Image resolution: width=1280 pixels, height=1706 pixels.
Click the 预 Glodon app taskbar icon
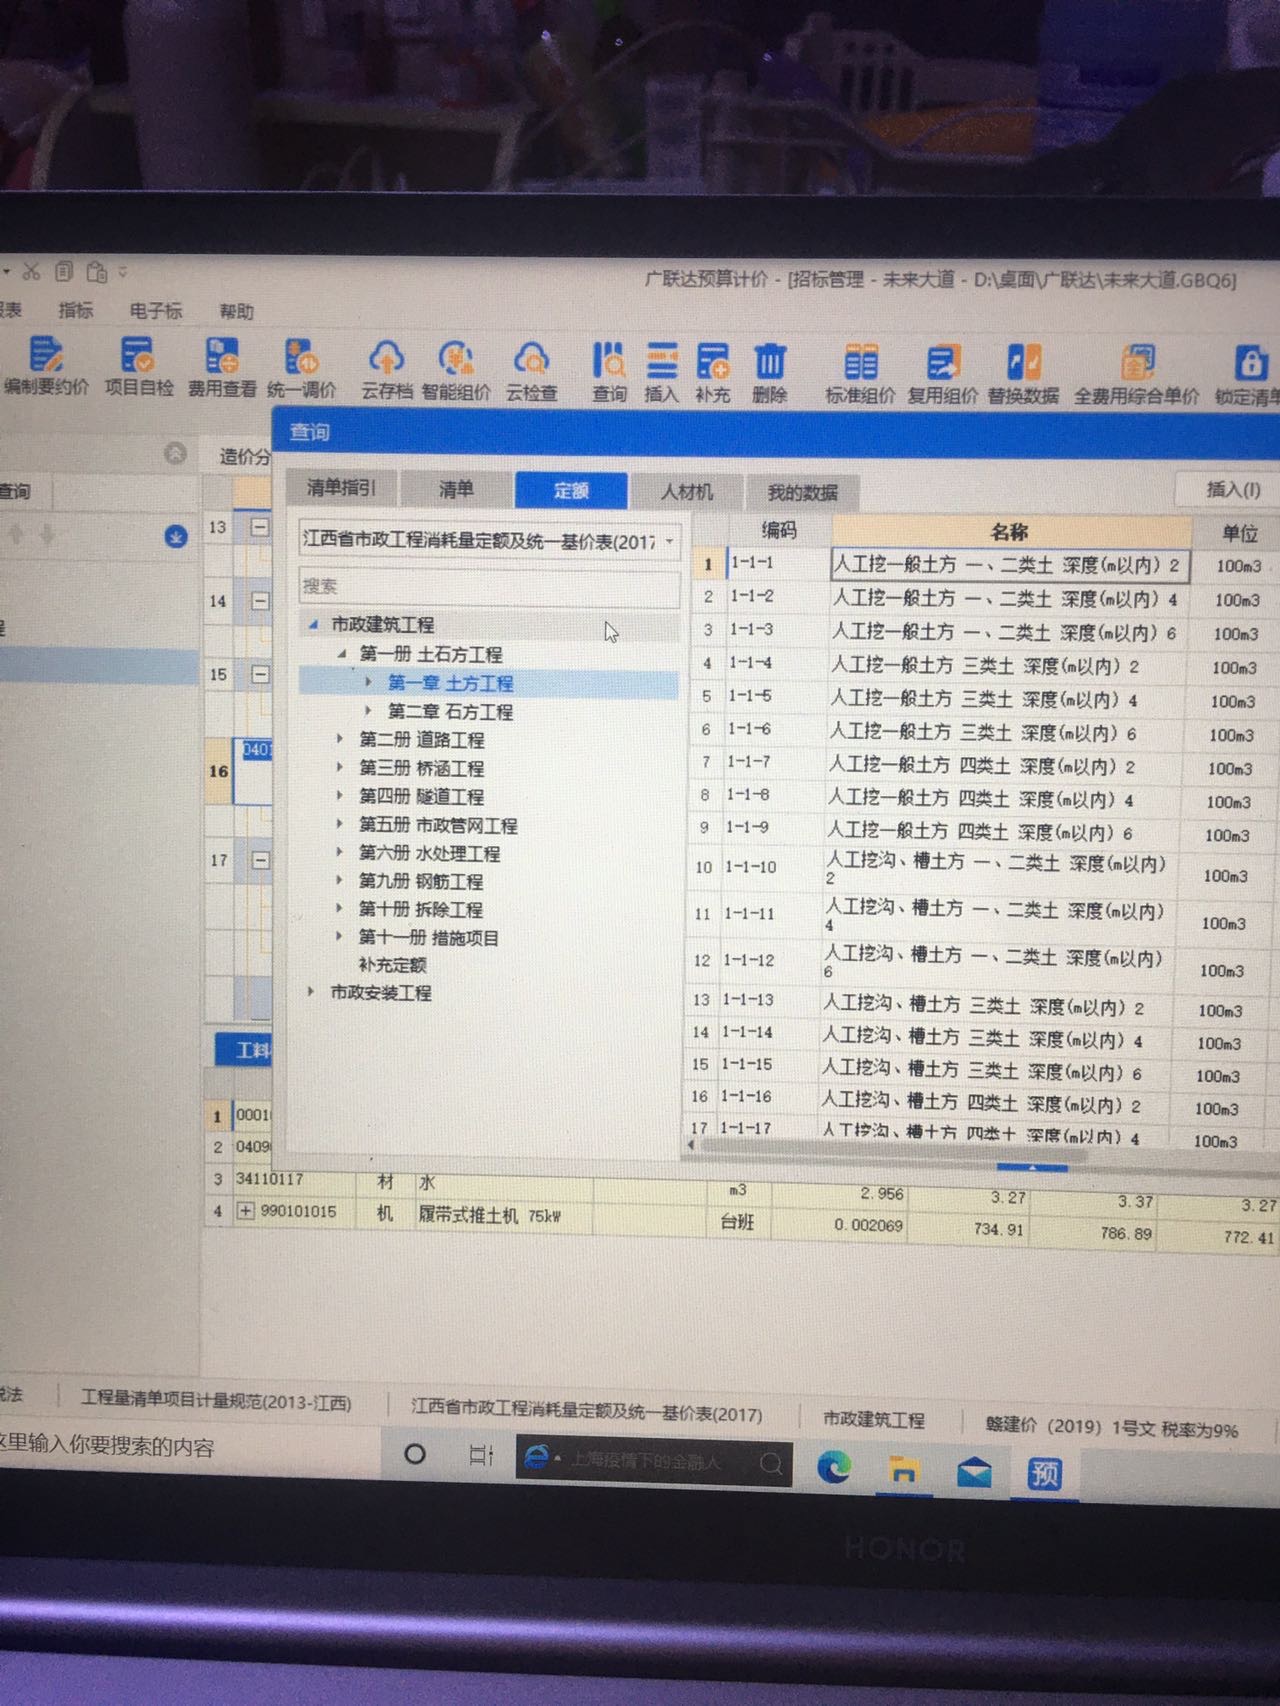click(1044, 1473)
